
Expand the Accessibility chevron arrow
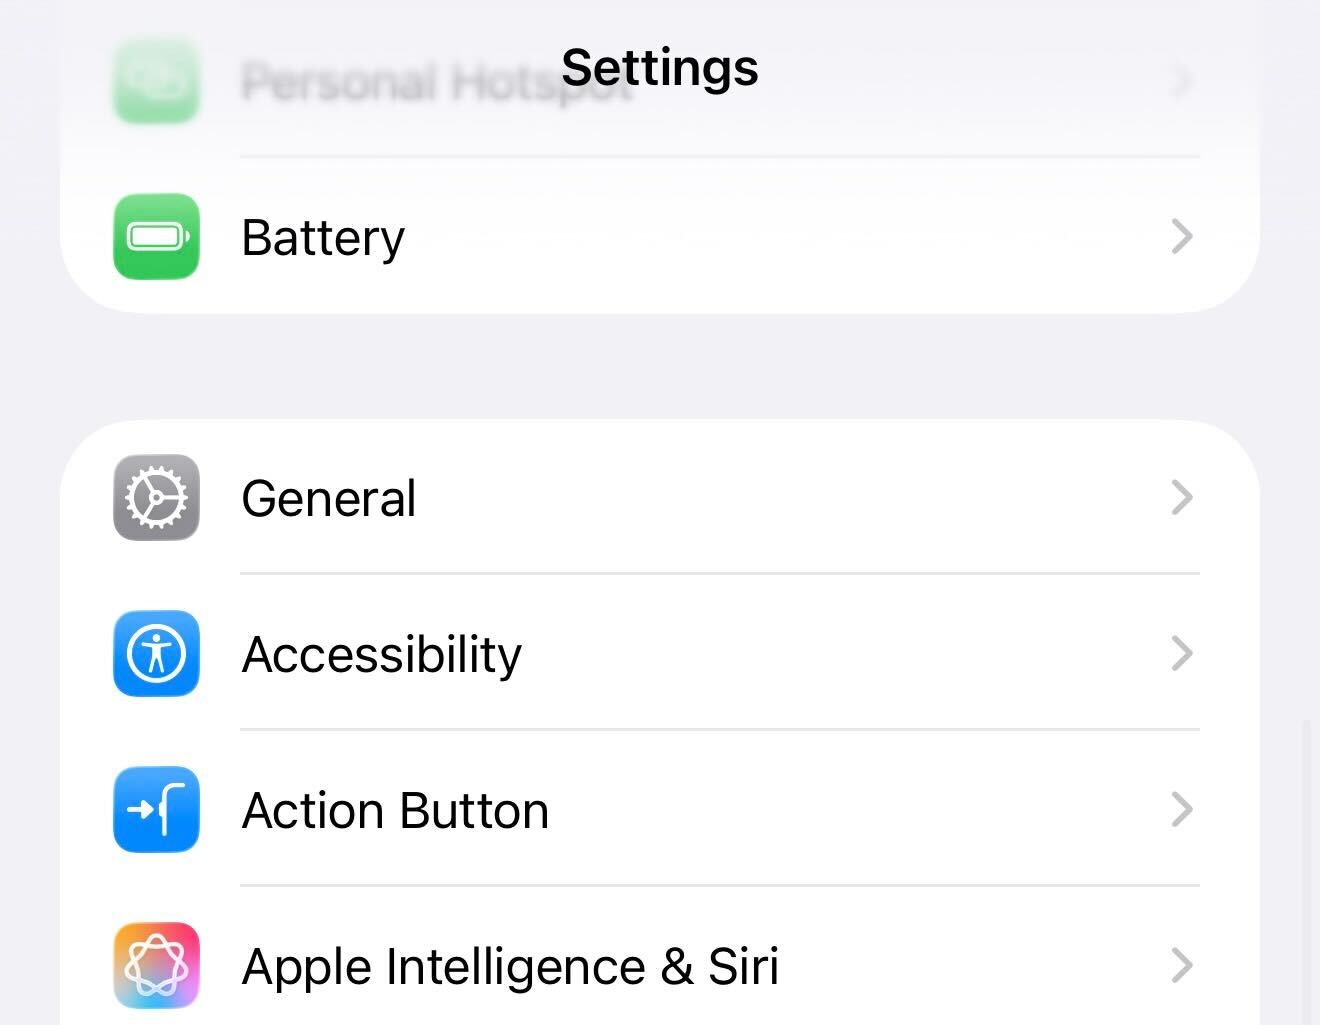pyautogui.click(x=1183, y=654)
